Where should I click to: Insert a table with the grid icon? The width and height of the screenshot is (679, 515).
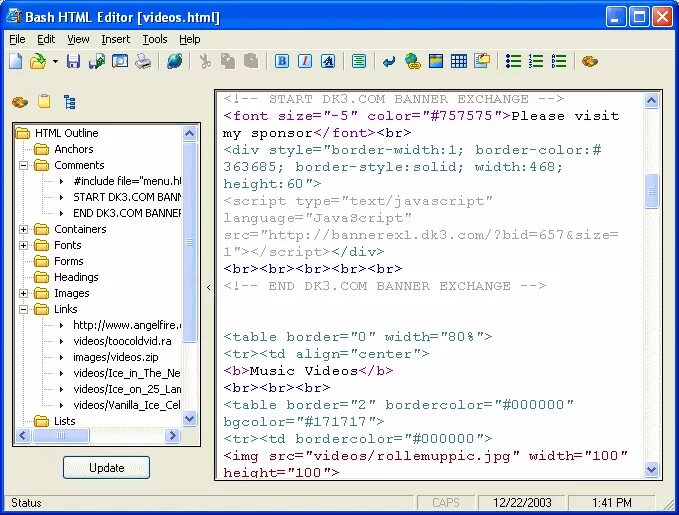coord(459,62)
